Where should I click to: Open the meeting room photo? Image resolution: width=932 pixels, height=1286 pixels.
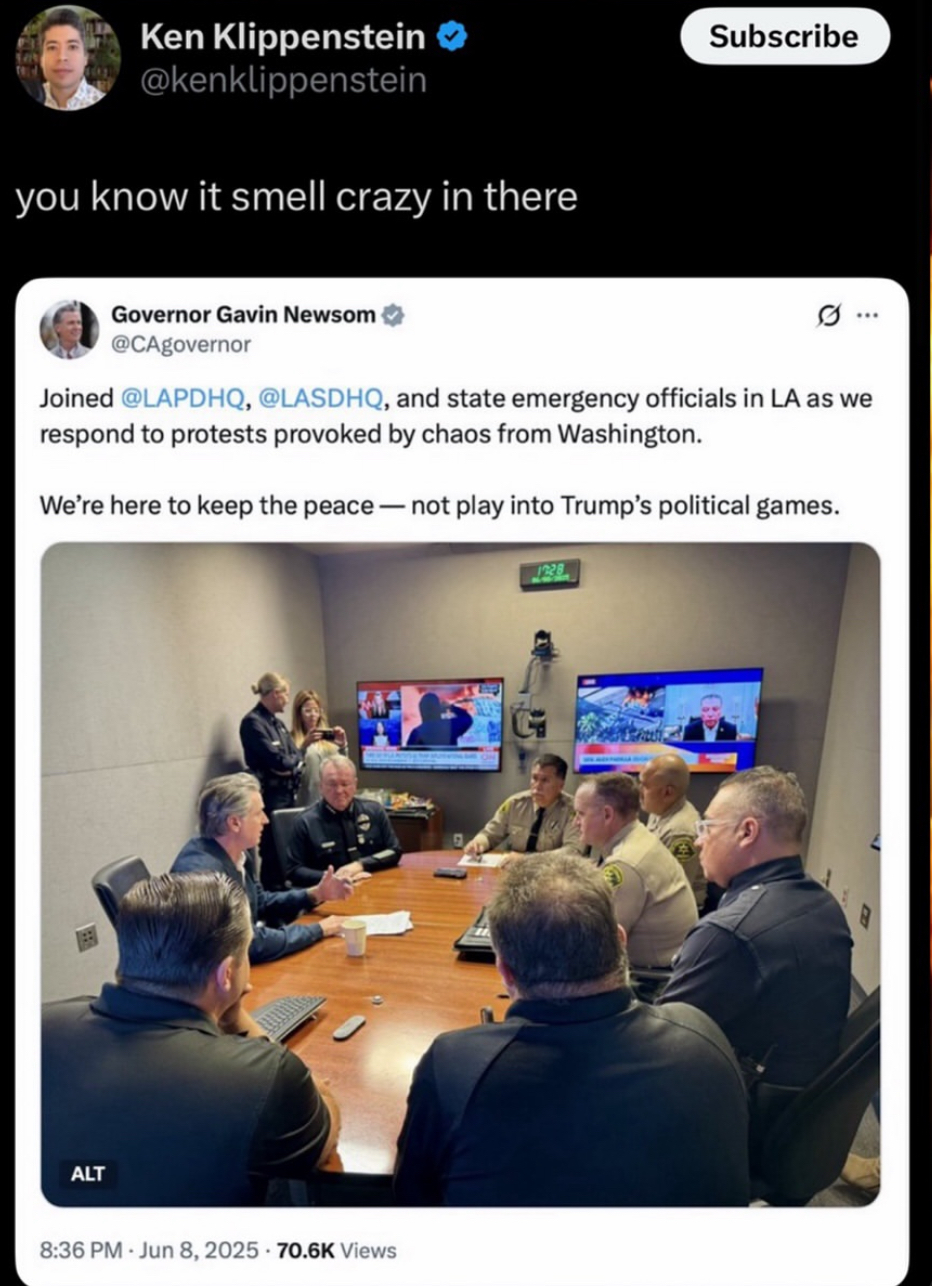click(460, 875)
